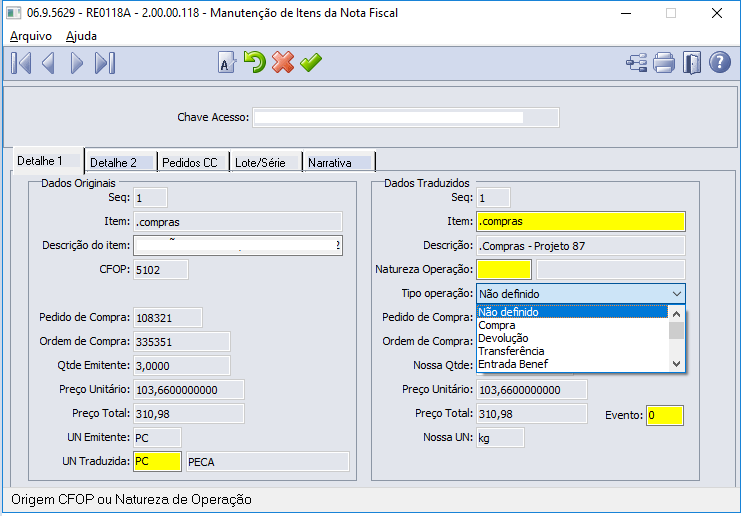Click Qtde Emitente field 3,0000
This screenshot has width=742, height=516.
[x=182, y=366]
